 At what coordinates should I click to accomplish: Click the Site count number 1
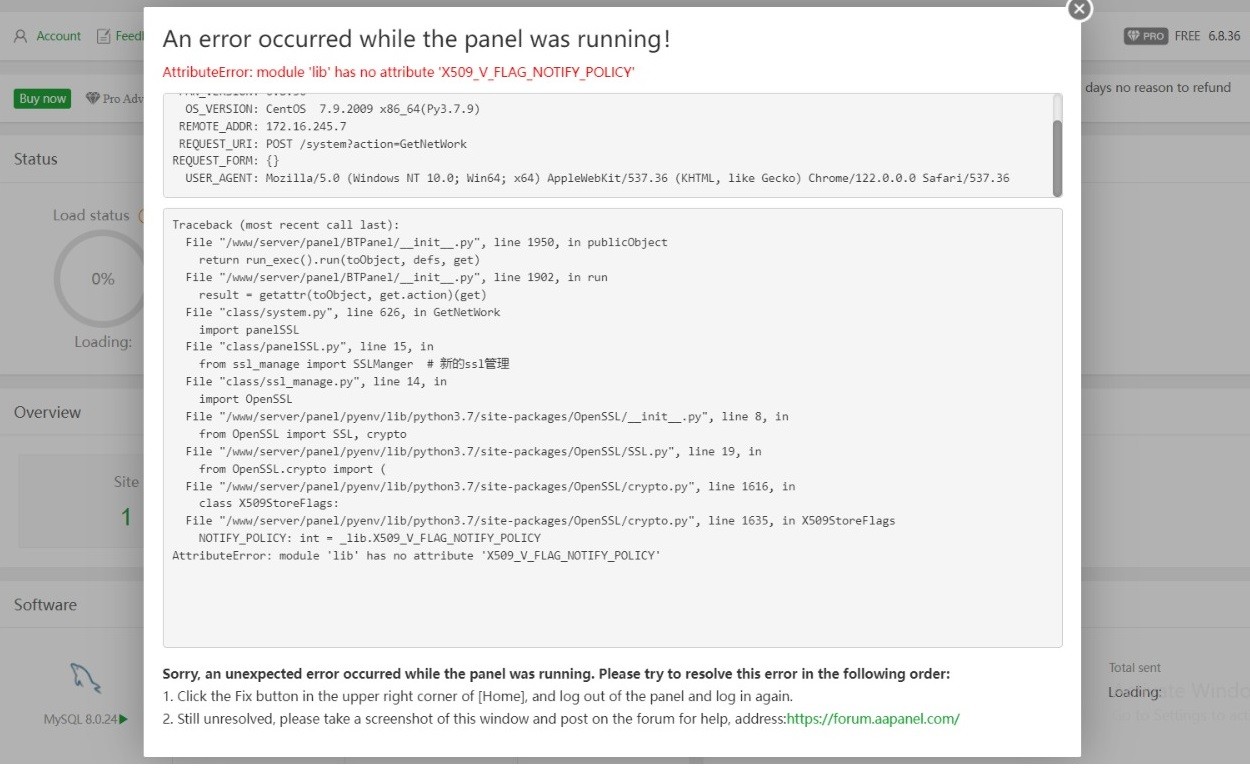pos(126,517)
